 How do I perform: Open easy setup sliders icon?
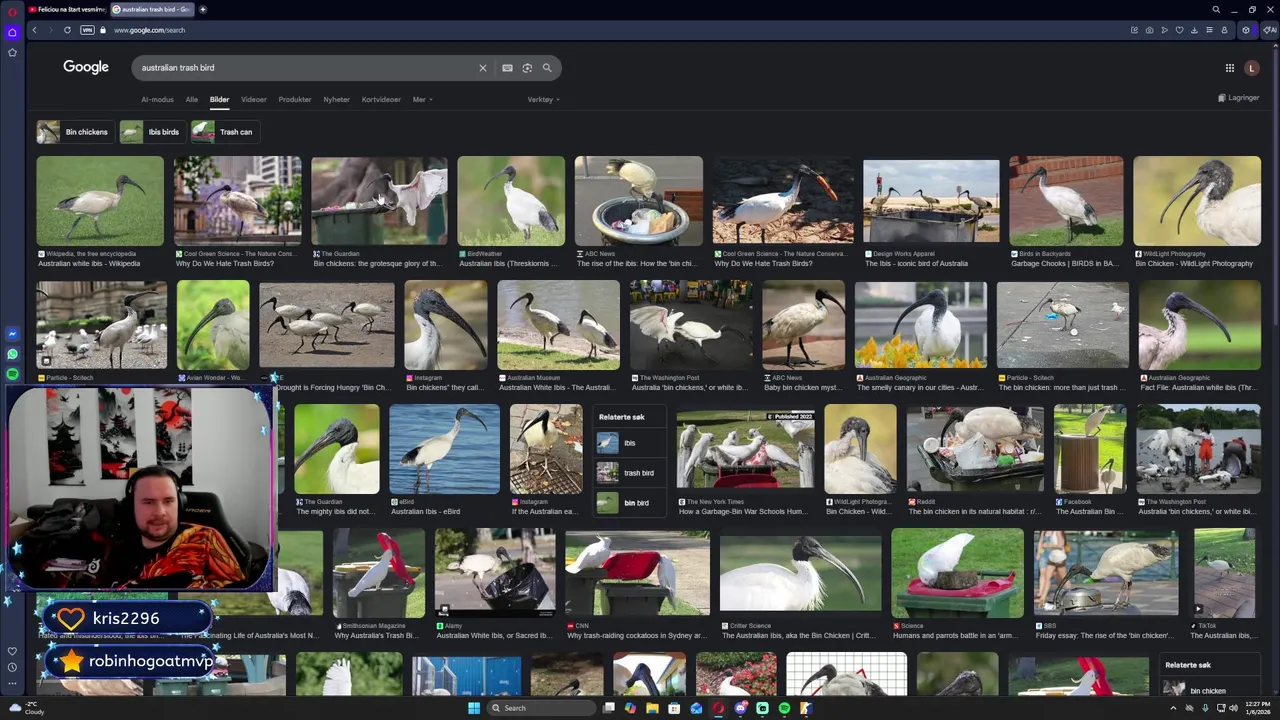tap(1209, 30)
